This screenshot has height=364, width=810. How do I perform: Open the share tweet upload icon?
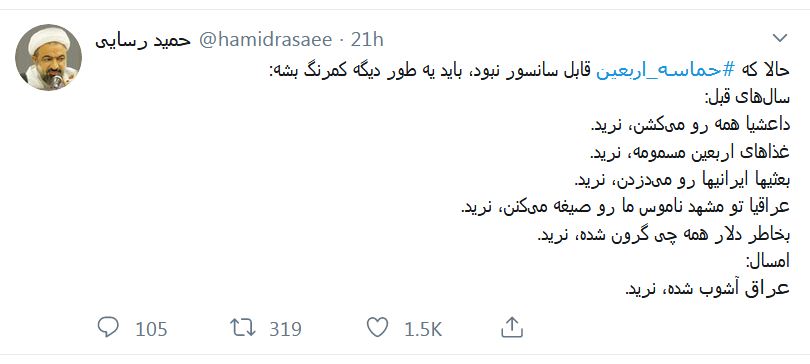[511, 327]
